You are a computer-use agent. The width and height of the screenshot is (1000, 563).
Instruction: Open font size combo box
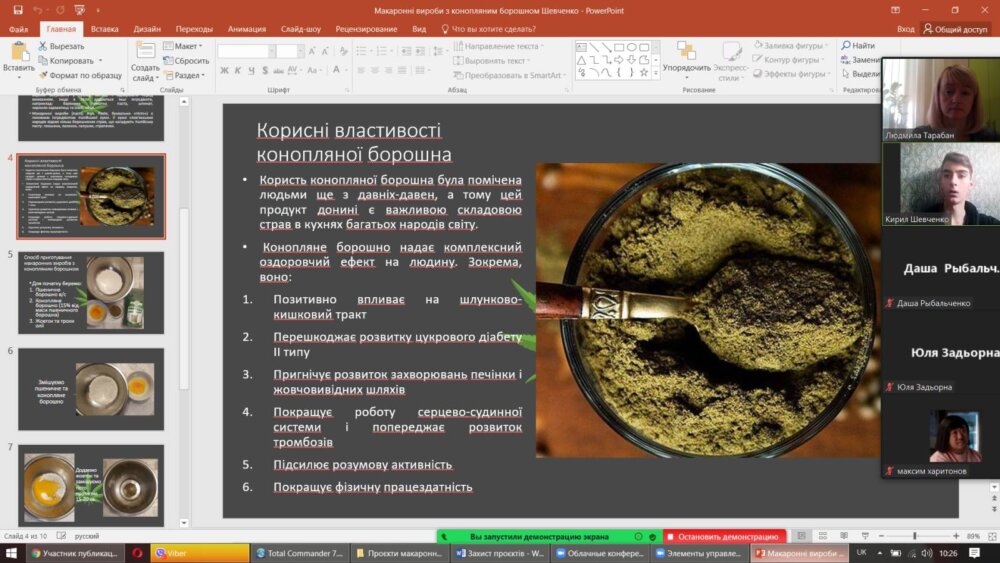point(290,51)
